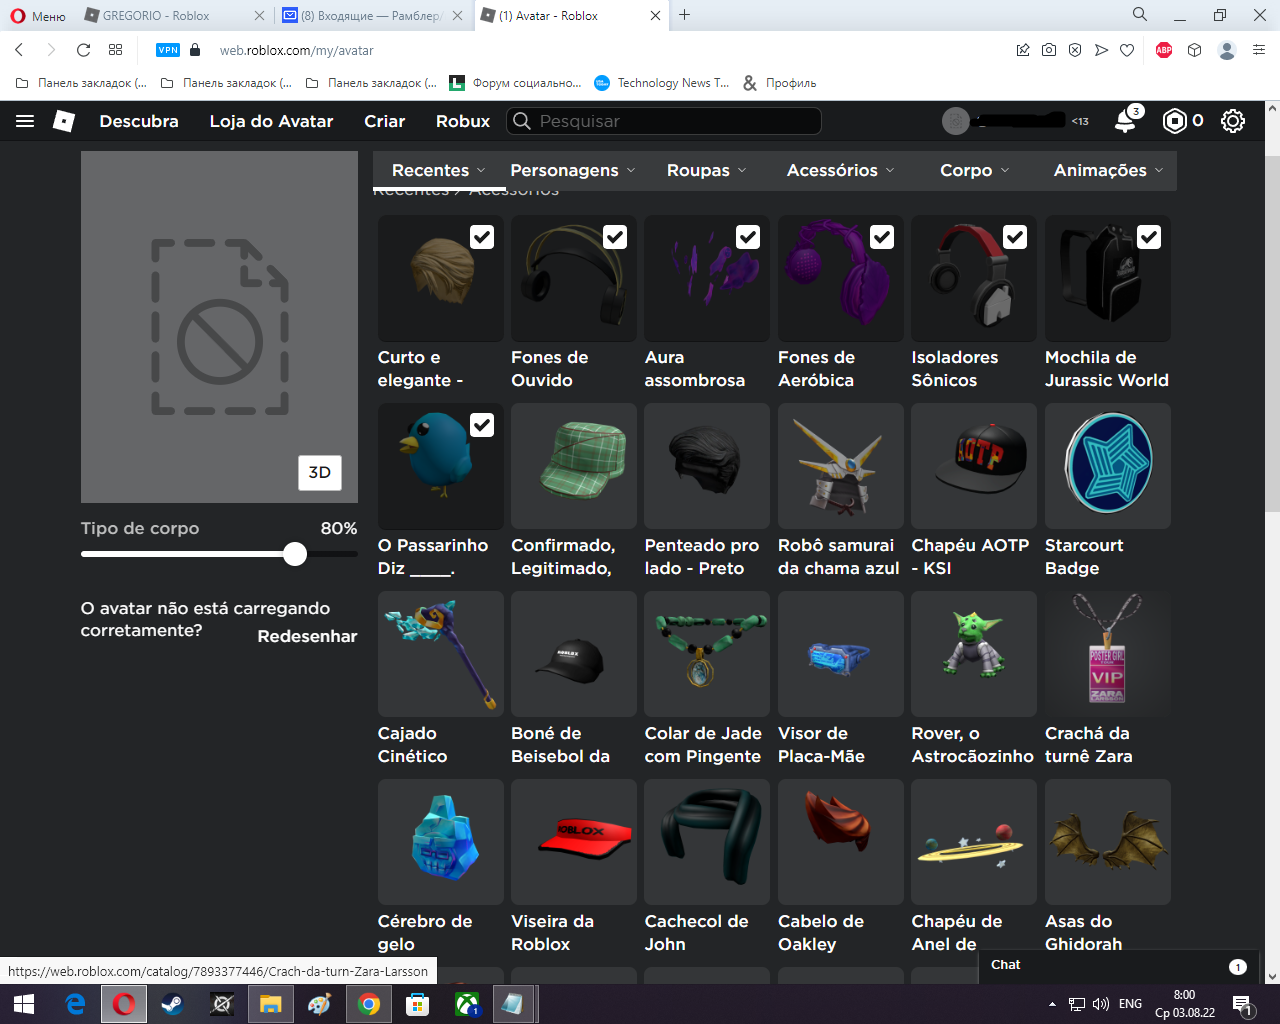Open Opera speed dial grid icon
This screenshot has height=1024, width=1280.
pyautogui.click(x=116, y=50)
